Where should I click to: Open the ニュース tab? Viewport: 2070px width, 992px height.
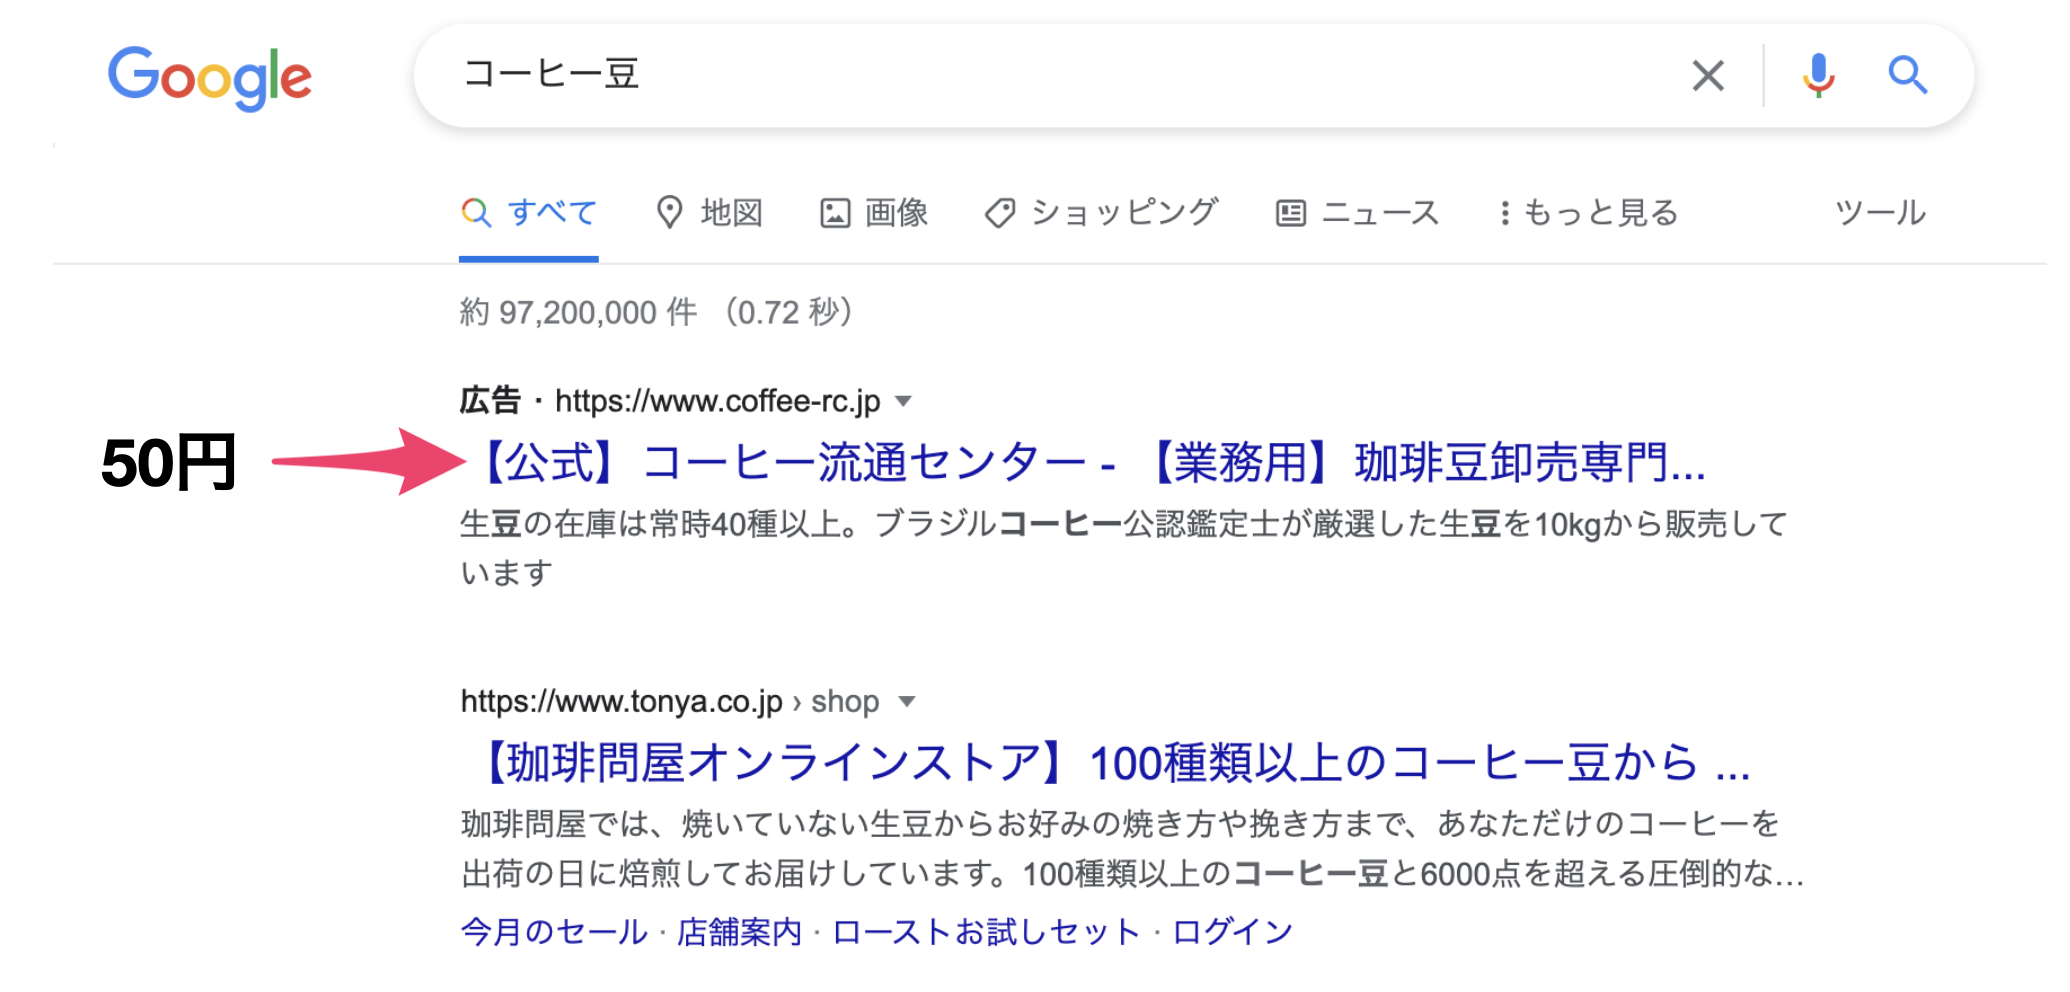(1357, 213)
